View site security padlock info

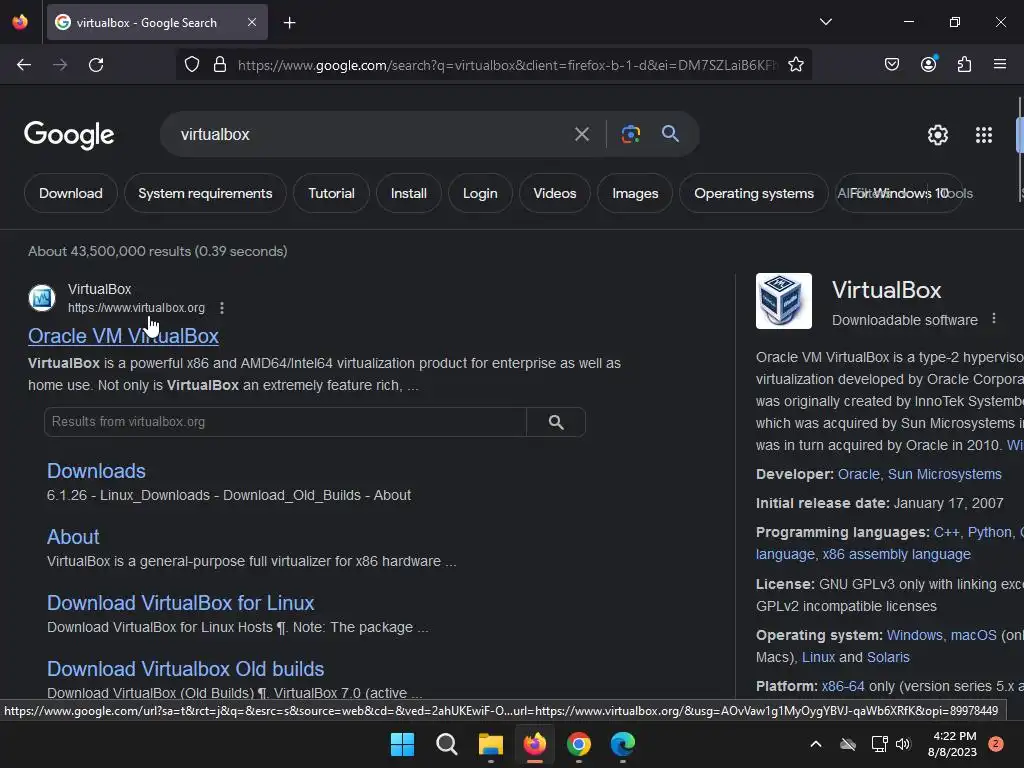tap(220, 65)
